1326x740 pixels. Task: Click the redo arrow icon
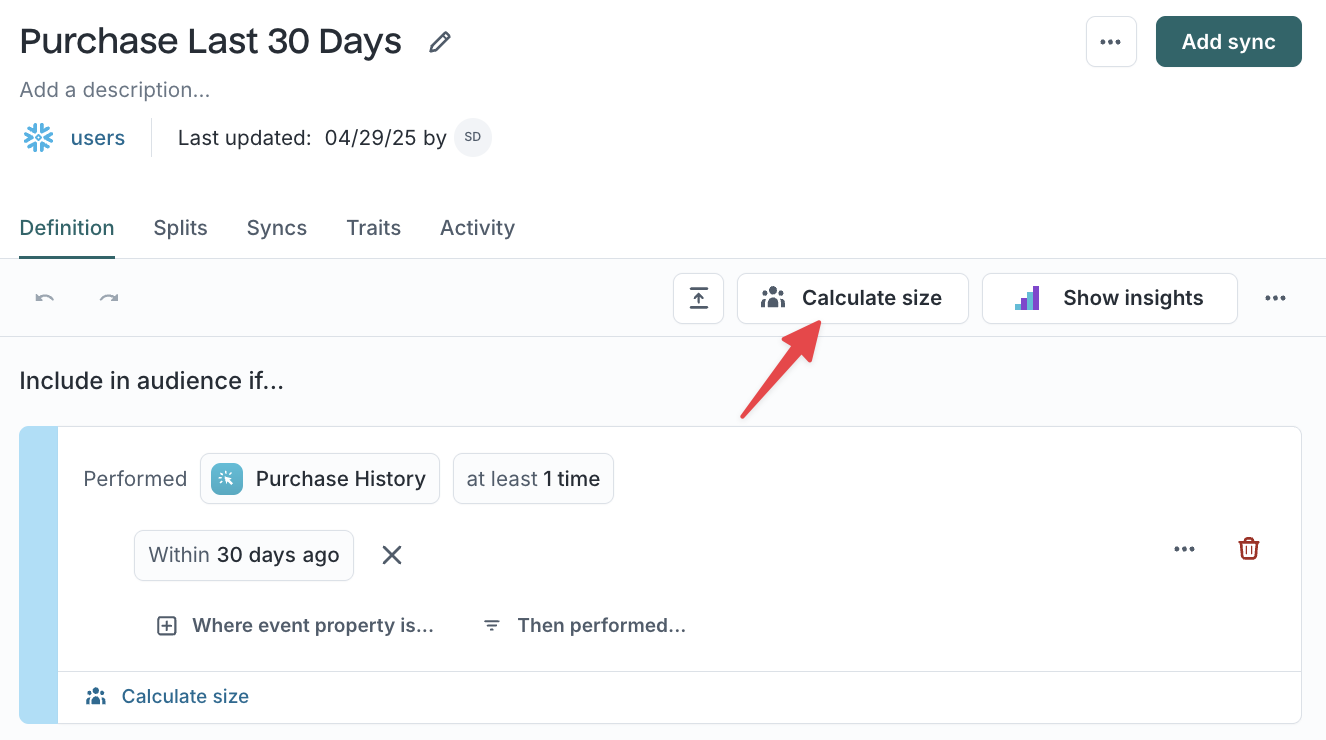pyautogui.click(x=109, y=298)
